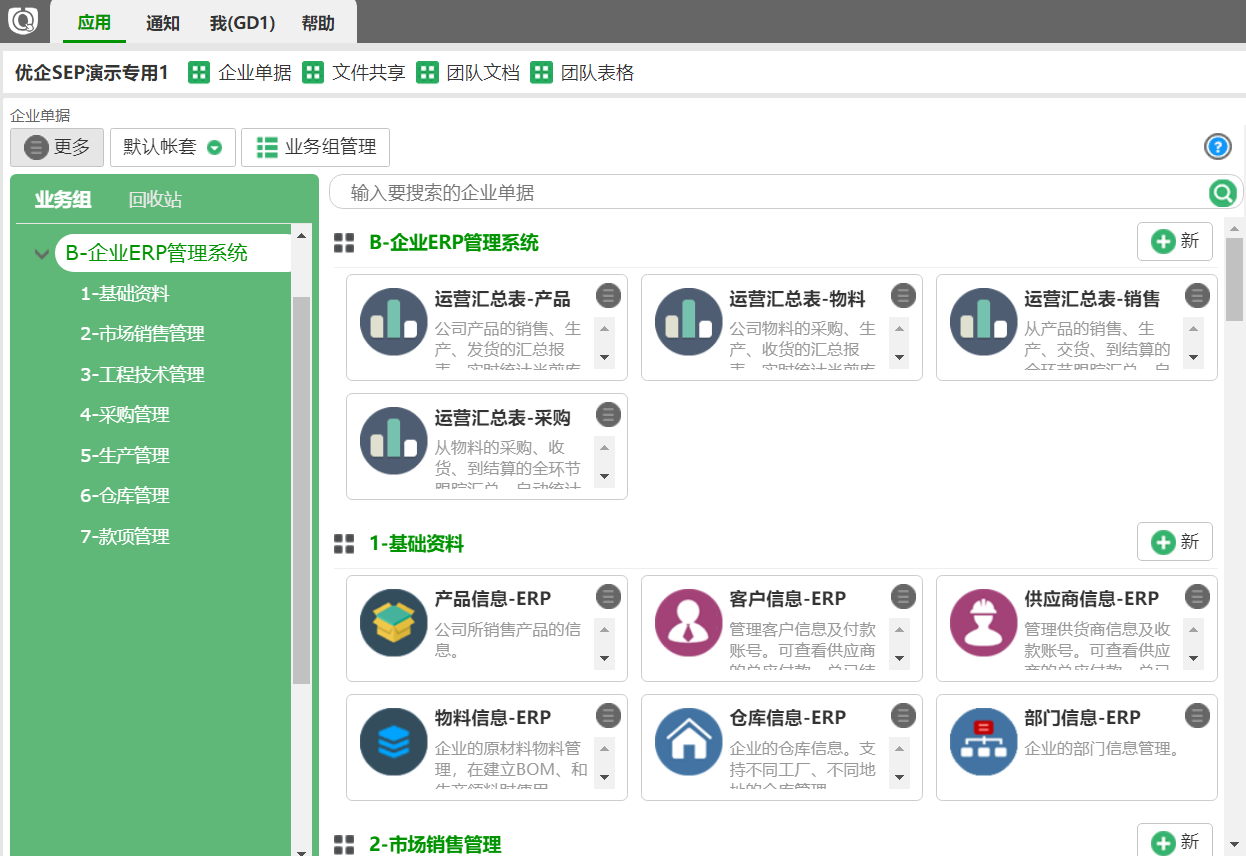Open the 文件共享 grid icon shortcut
Screen dimensions: 1246x856
click(313, 72)
